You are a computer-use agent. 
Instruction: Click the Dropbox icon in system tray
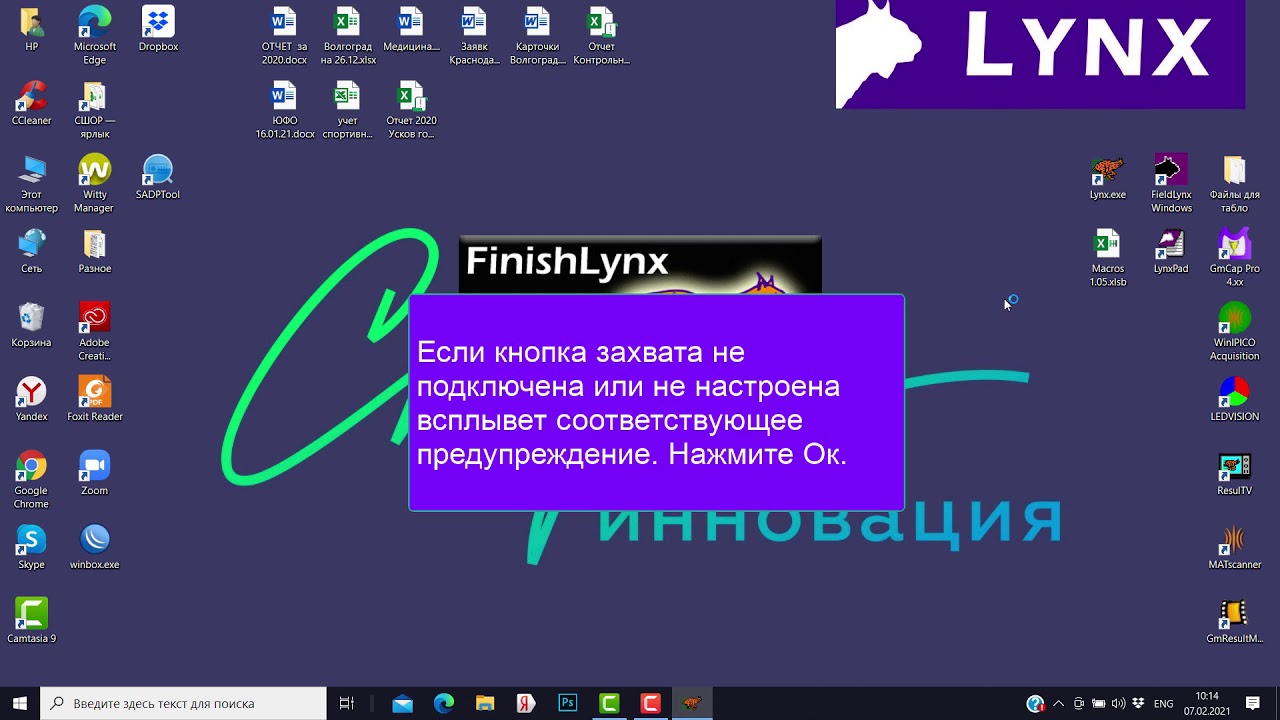pyautogui.click(x=1138, y=703)
